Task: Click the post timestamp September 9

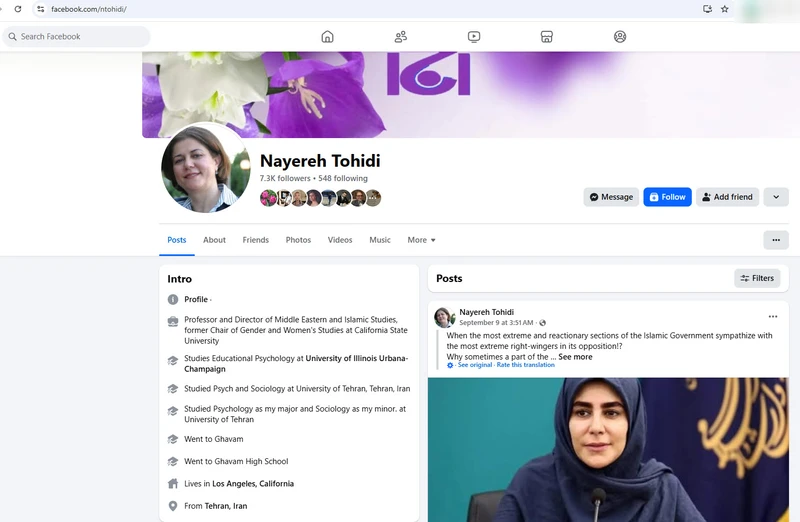Action: coord(496,323)
